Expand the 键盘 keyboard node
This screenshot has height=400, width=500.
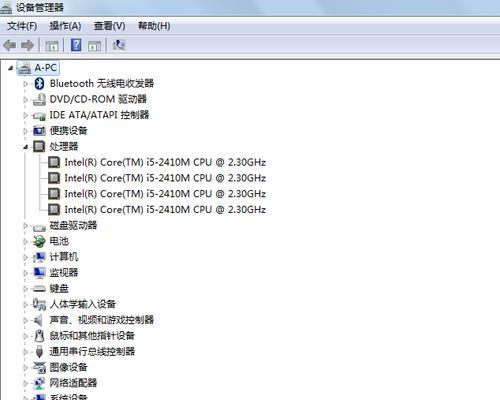click(25, 289)
